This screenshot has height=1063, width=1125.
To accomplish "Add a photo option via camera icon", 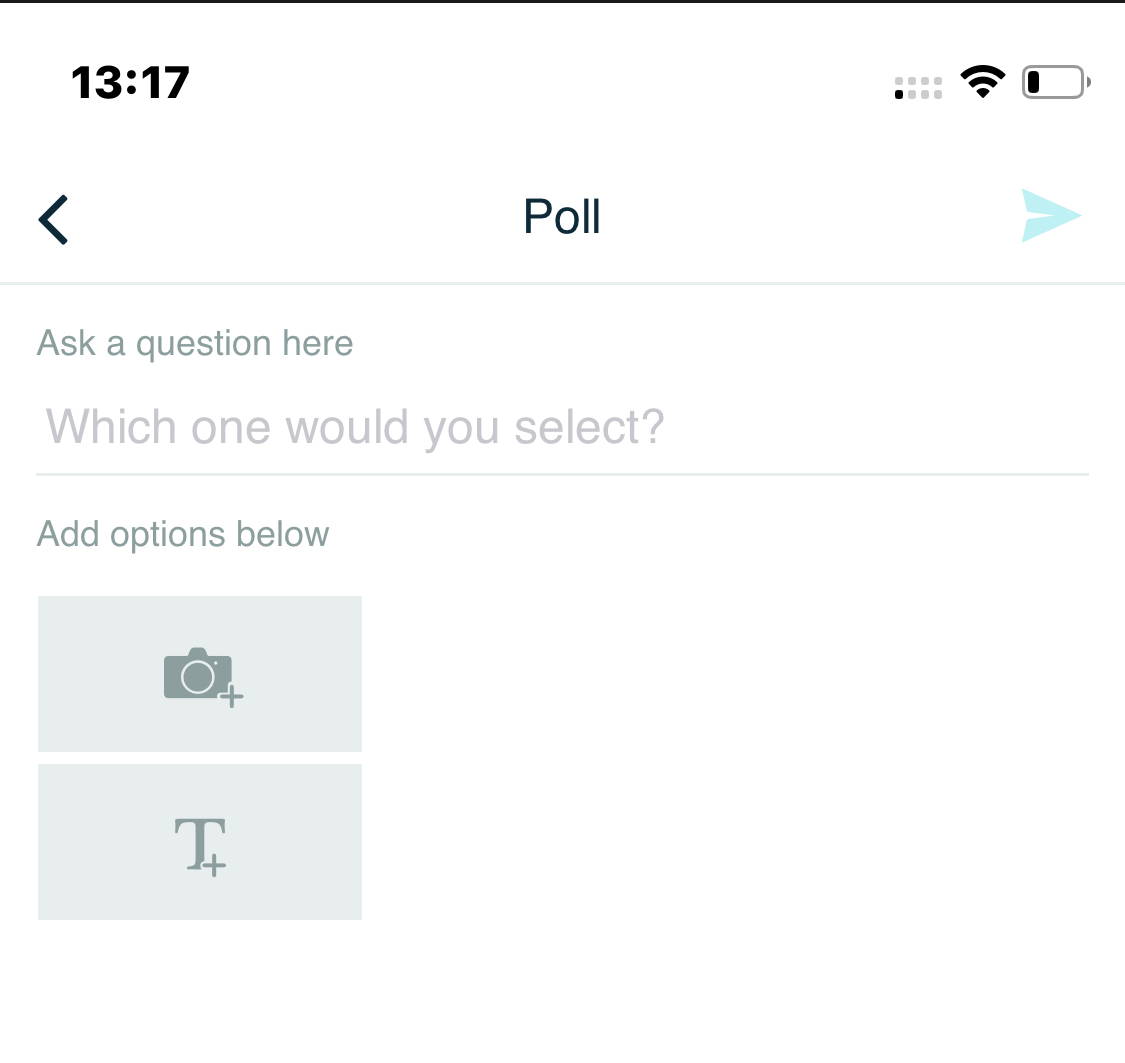I will pos(199,674).
